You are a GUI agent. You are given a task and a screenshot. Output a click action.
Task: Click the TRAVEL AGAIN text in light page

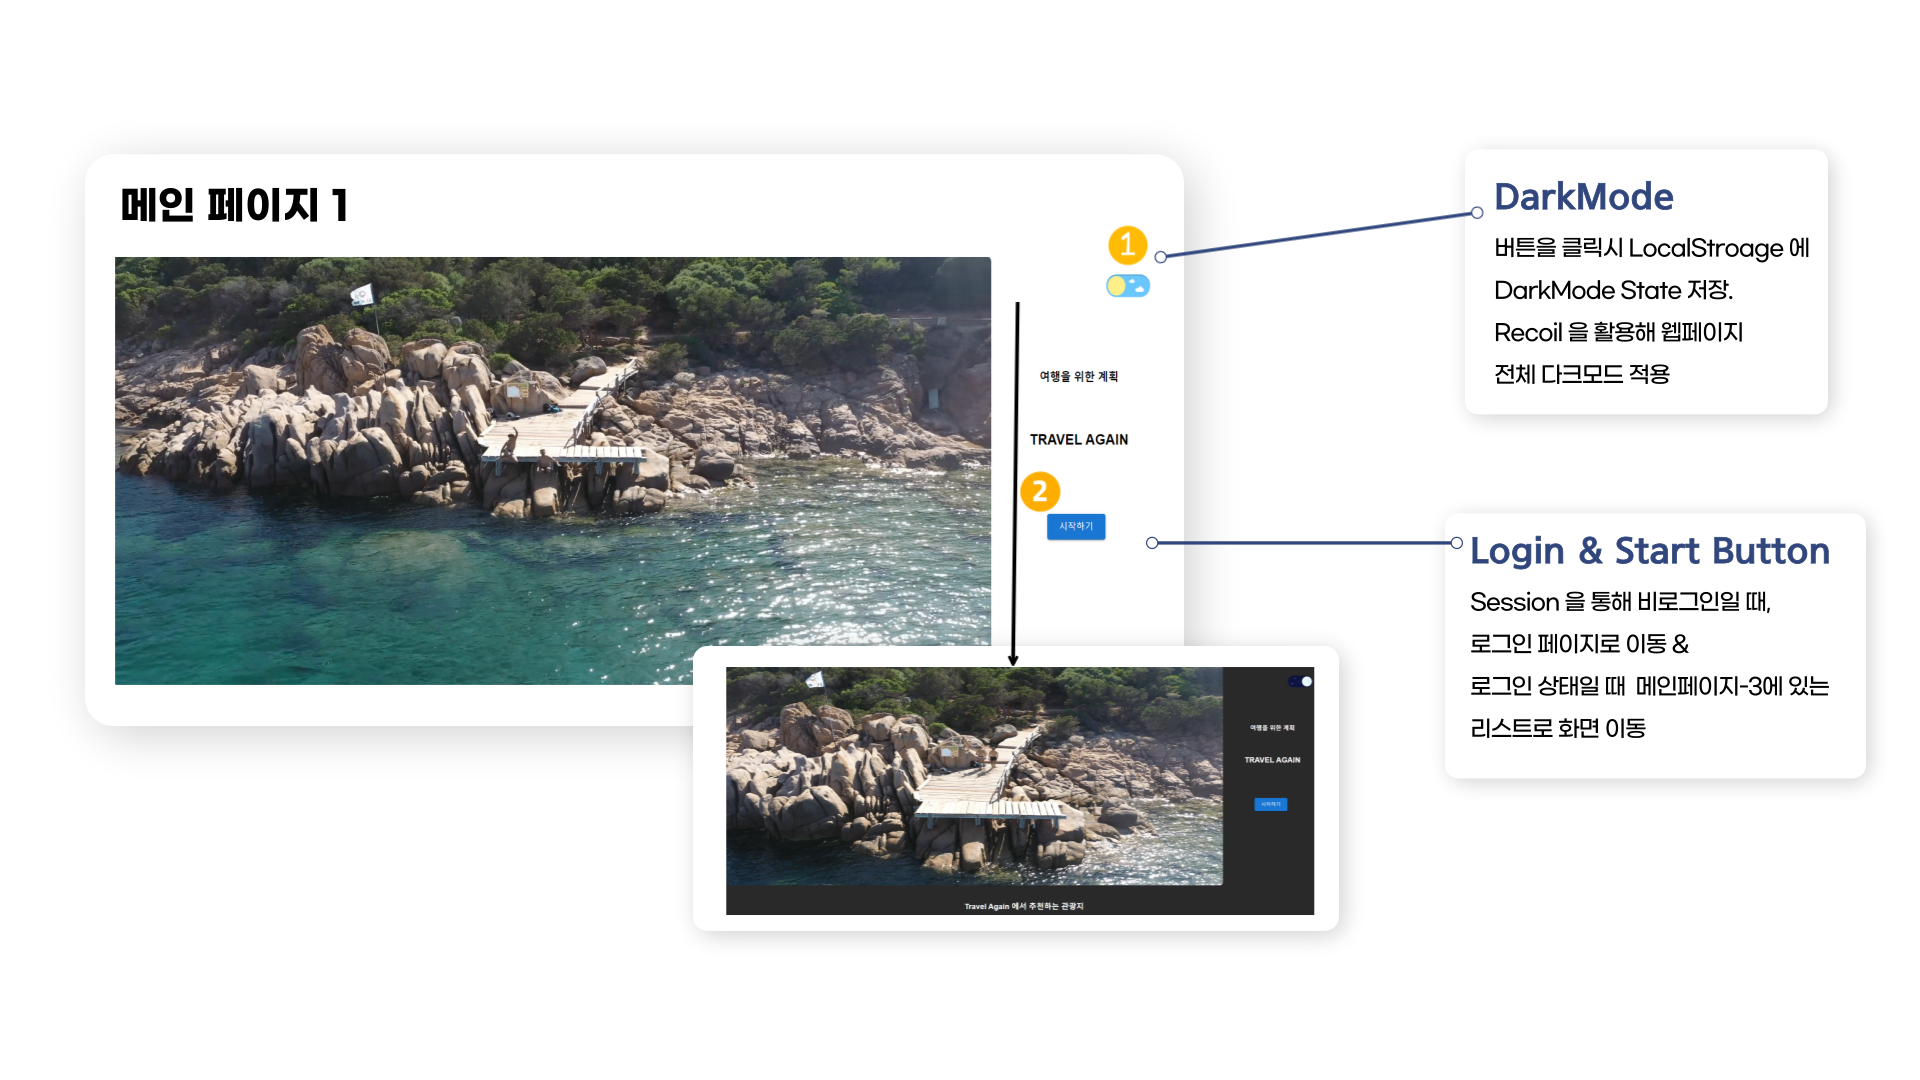click(x=1078, y=439)
